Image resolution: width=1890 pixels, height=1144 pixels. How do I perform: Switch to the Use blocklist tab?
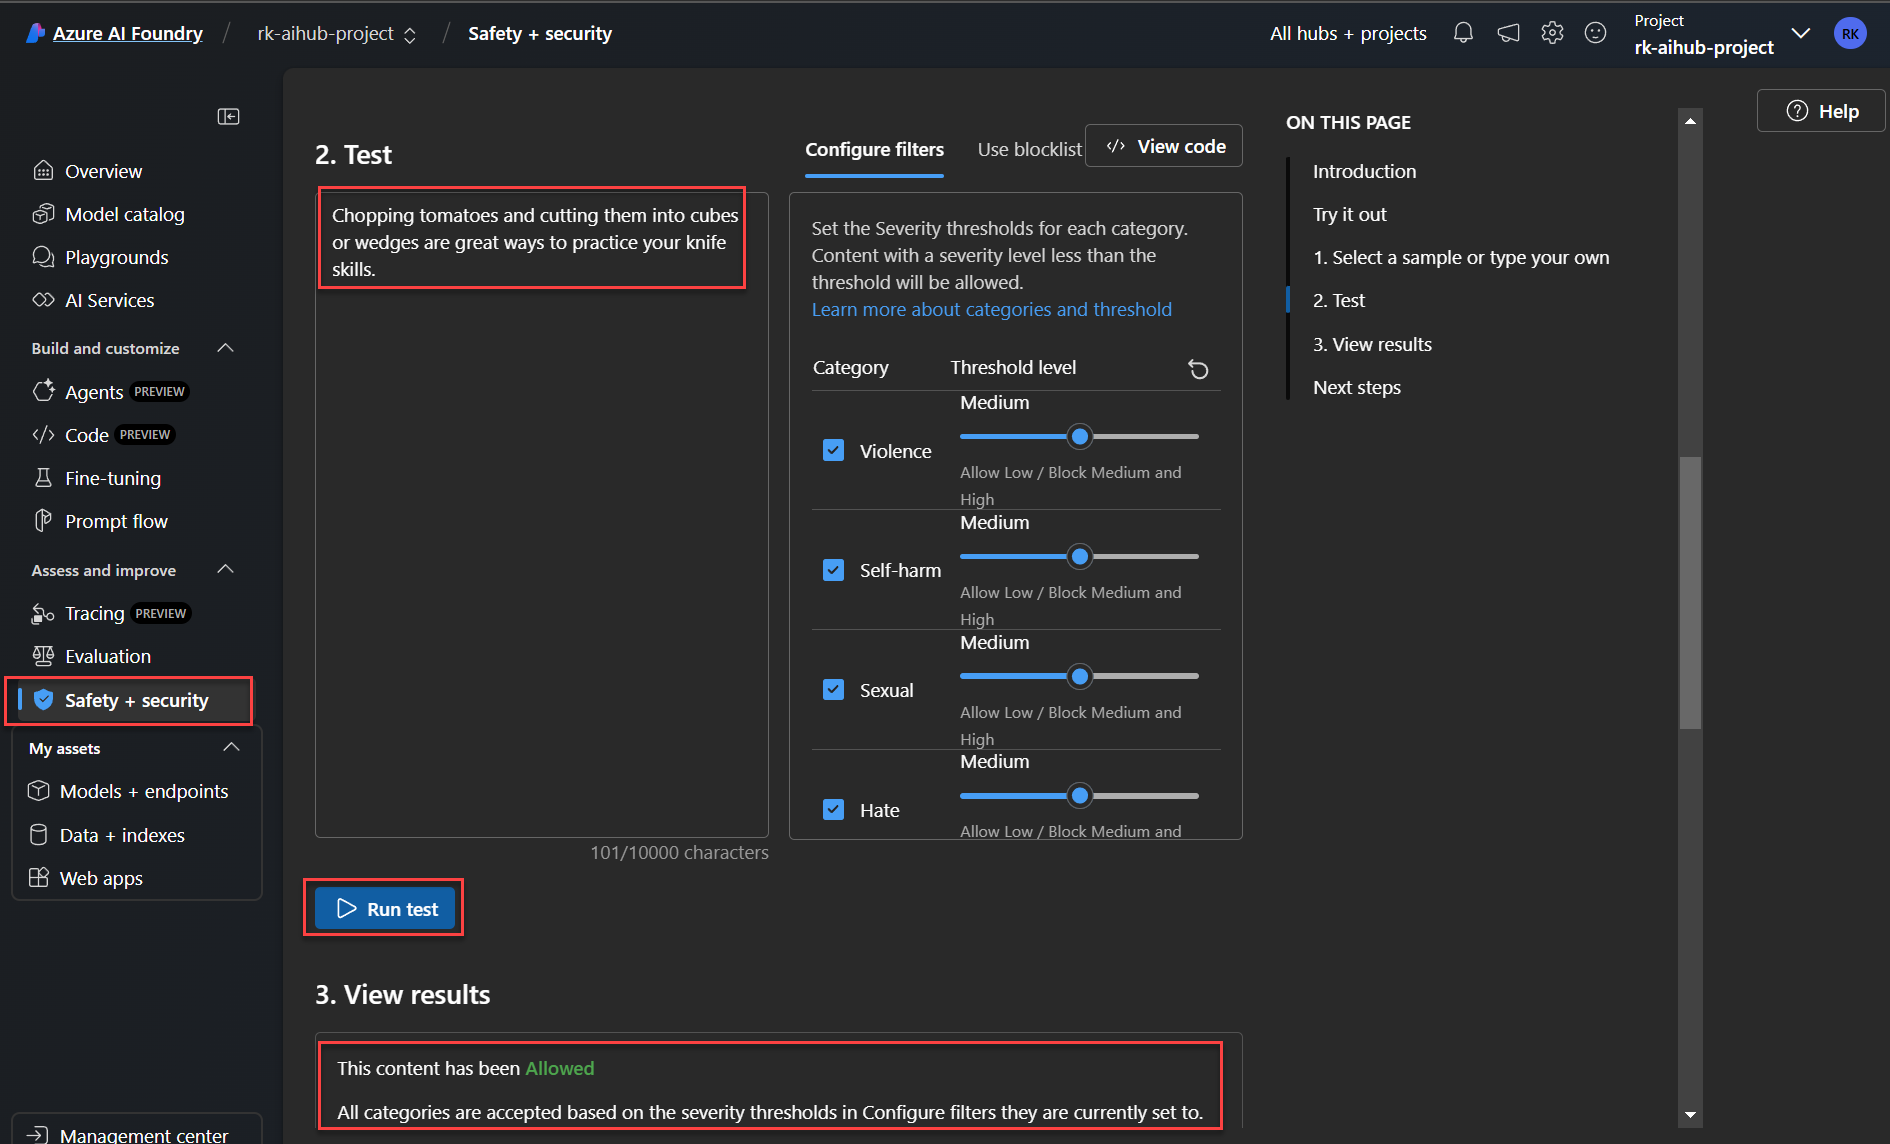(1029, 149)
